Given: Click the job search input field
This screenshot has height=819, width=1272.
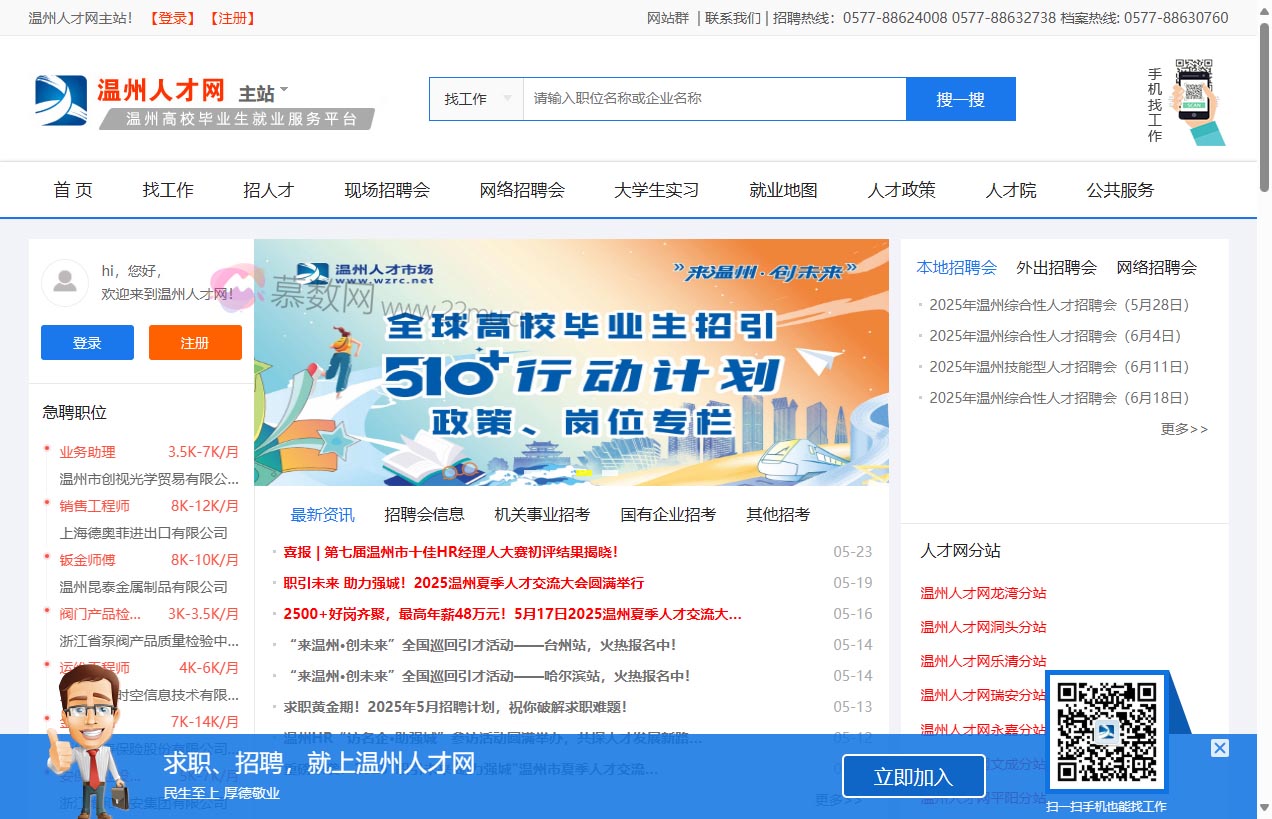Looking at the screenshot, I should point(714,98).
